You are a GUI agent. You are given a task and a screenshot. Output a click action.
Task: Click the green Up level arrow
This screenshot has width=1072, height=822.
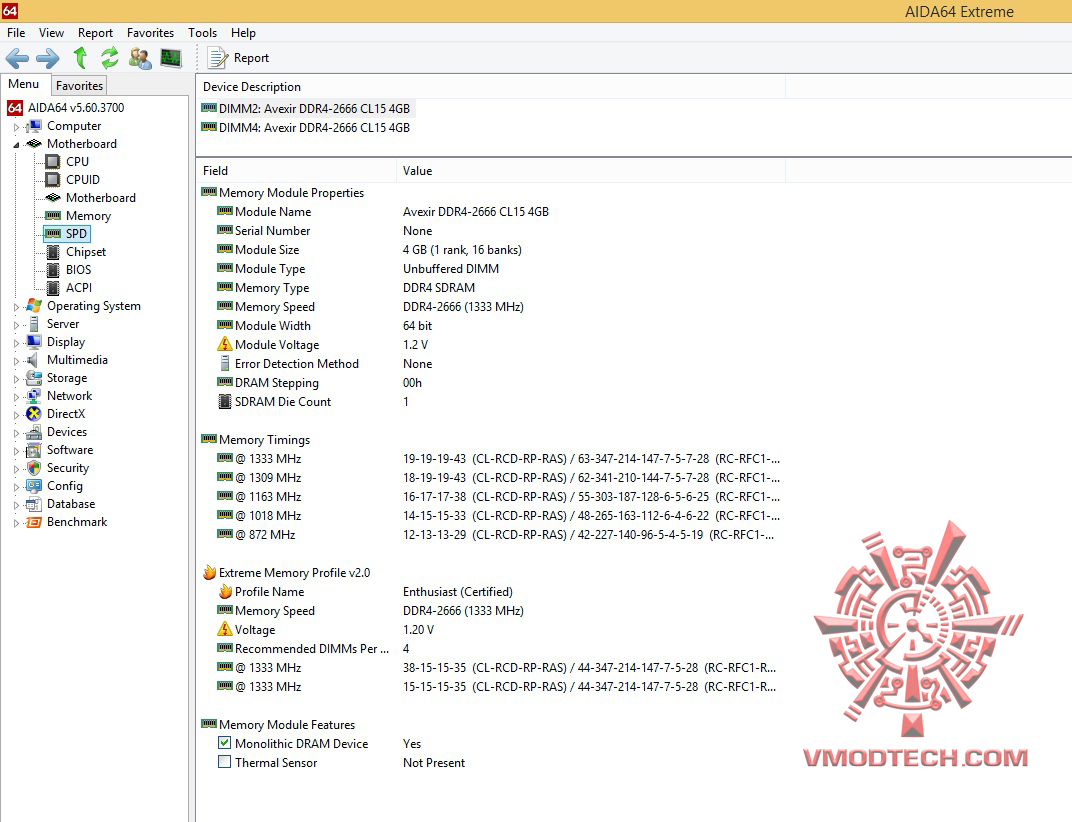(80, 58)
